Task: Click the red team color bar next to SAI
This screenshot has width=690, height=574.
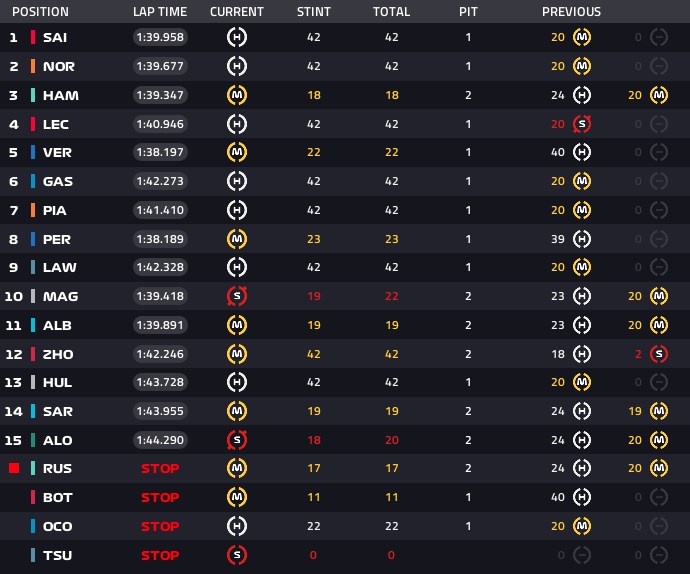Action: 33,37
